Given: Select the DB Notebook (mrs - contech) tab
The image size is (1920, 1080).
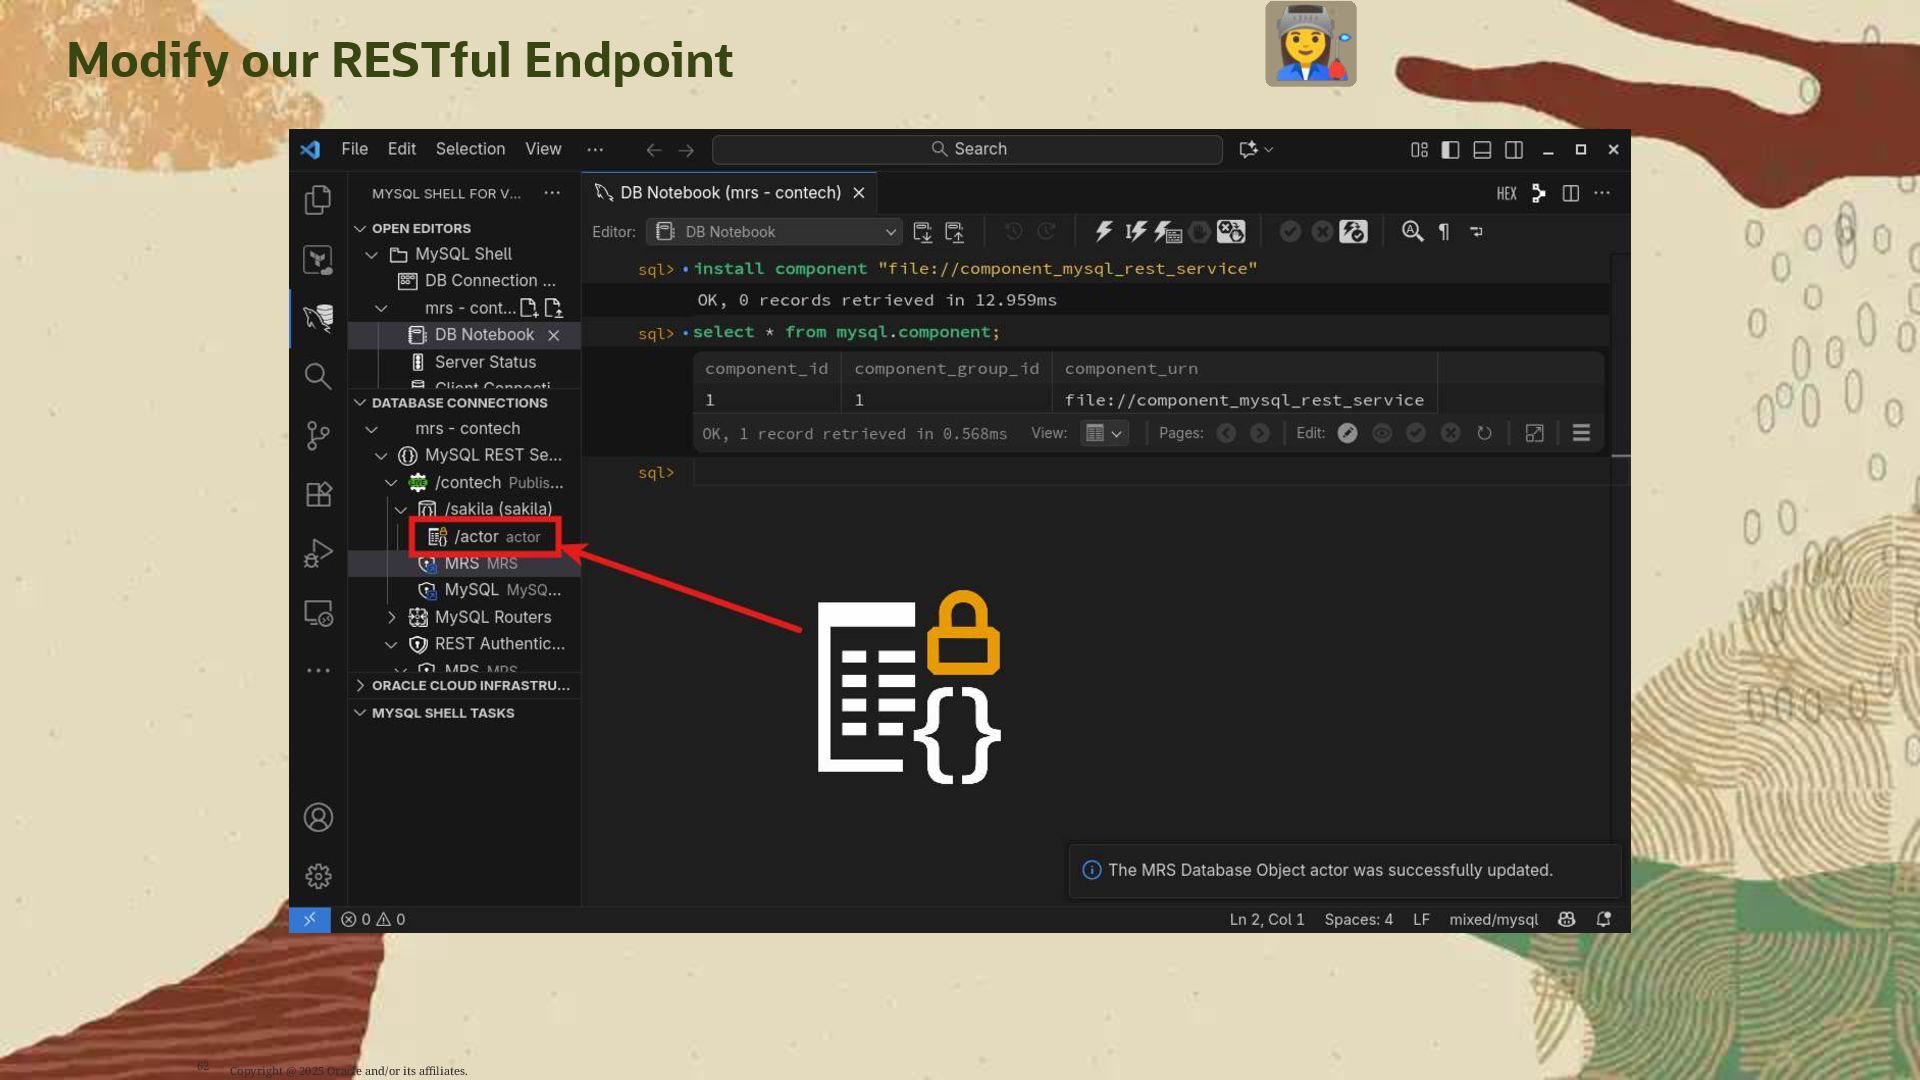Looking at the screenshot, I should [x=730, y=193].
